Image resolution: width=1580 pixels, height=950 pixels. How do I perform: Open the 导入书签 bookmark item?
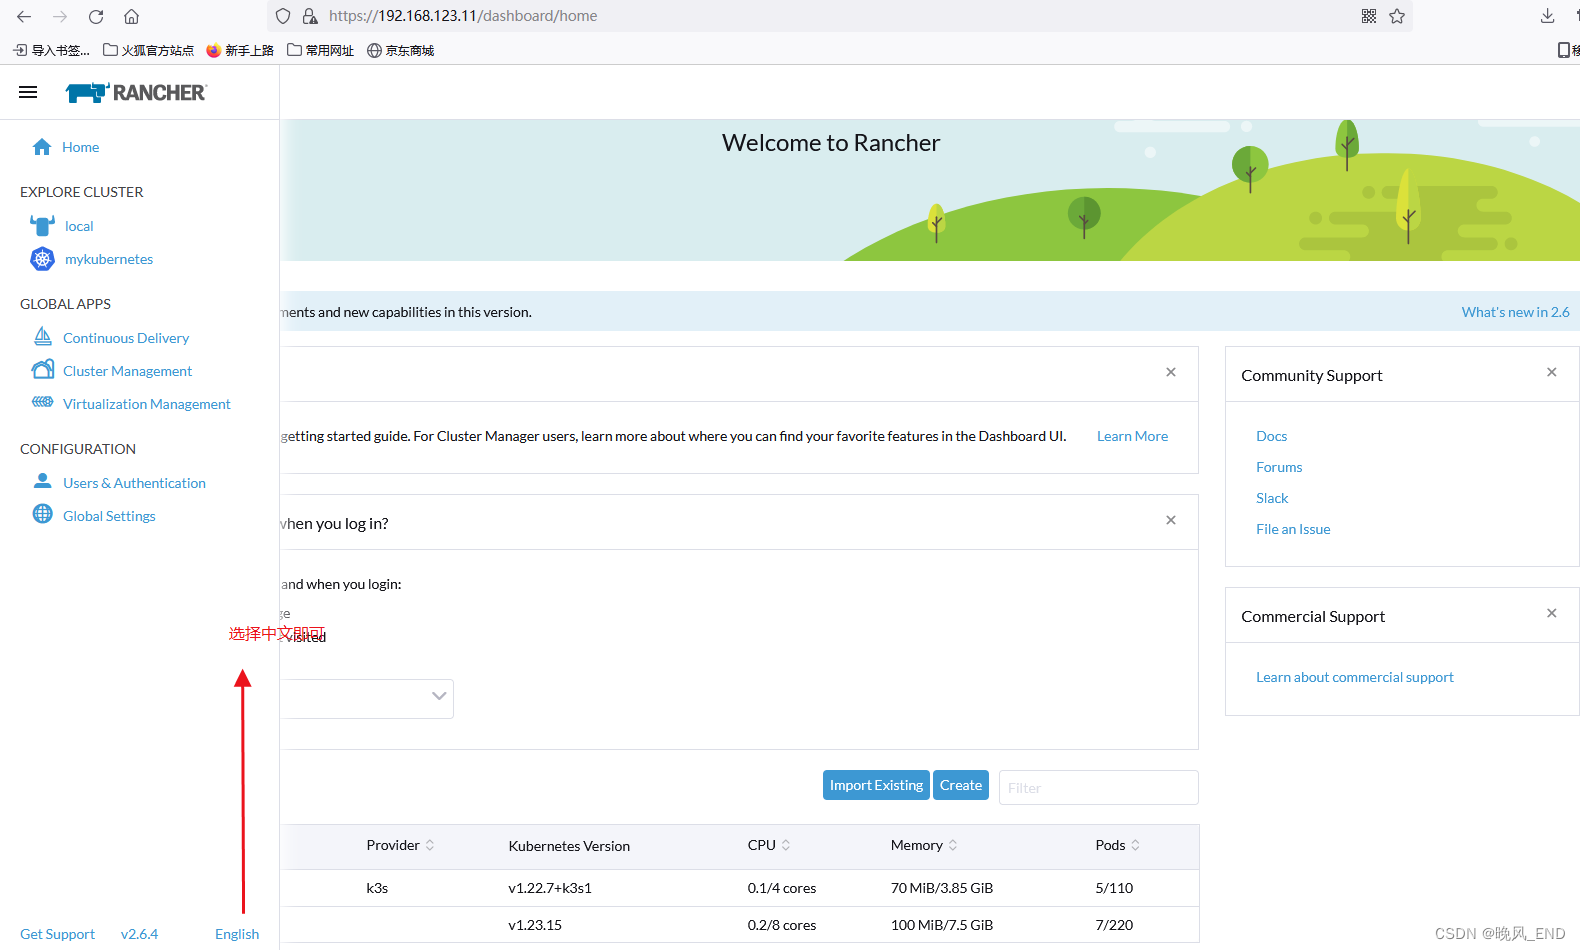(51, 50)
